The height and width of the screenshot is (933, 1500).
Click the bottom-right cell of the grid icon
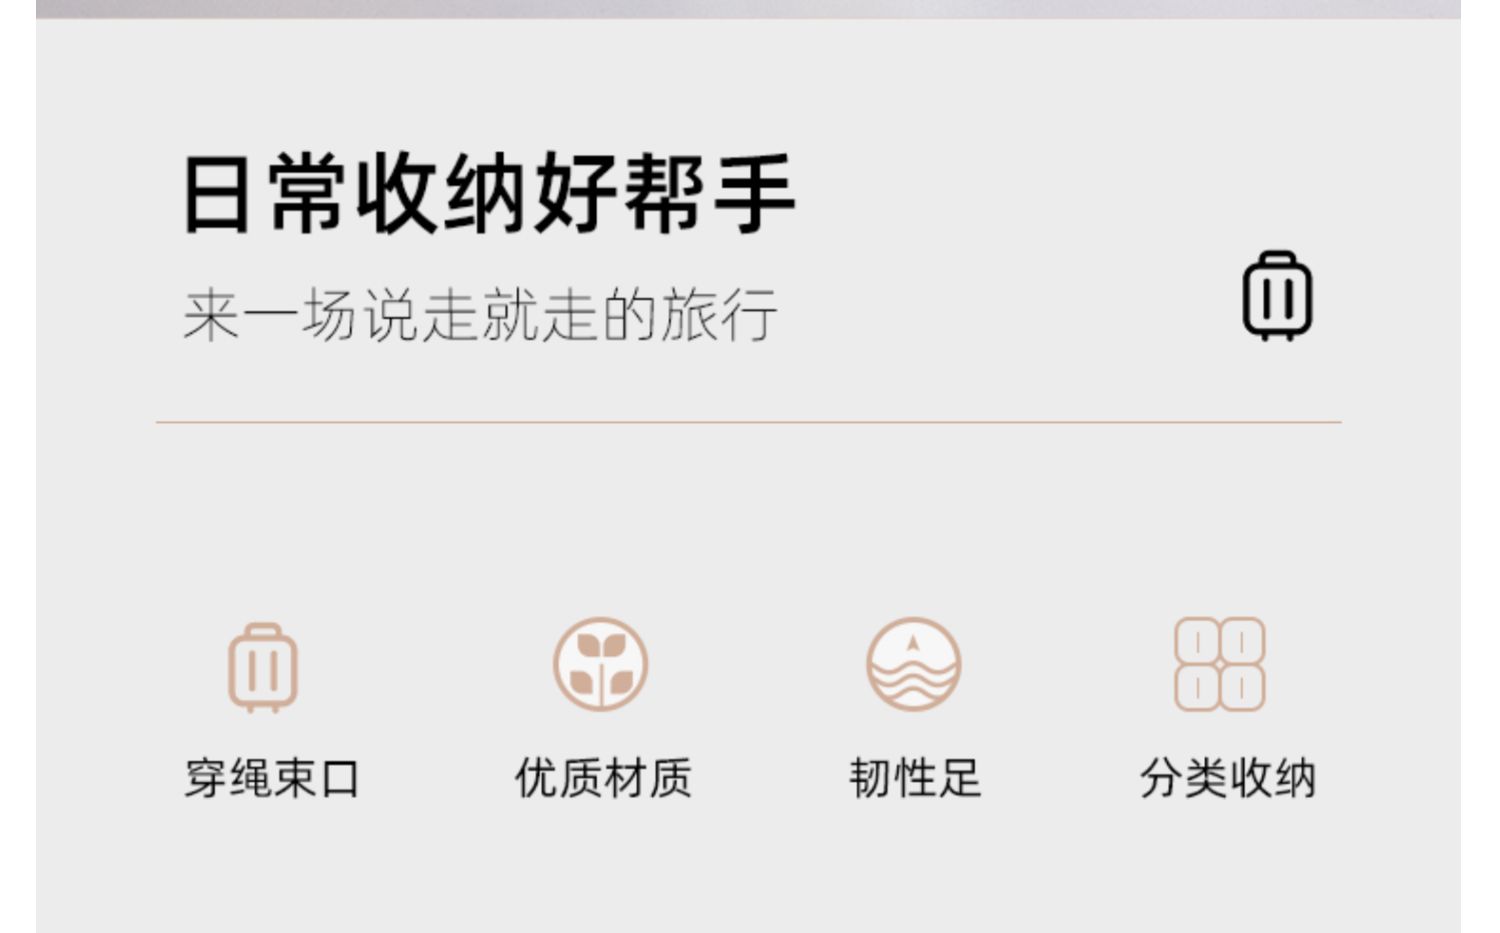1243,688
